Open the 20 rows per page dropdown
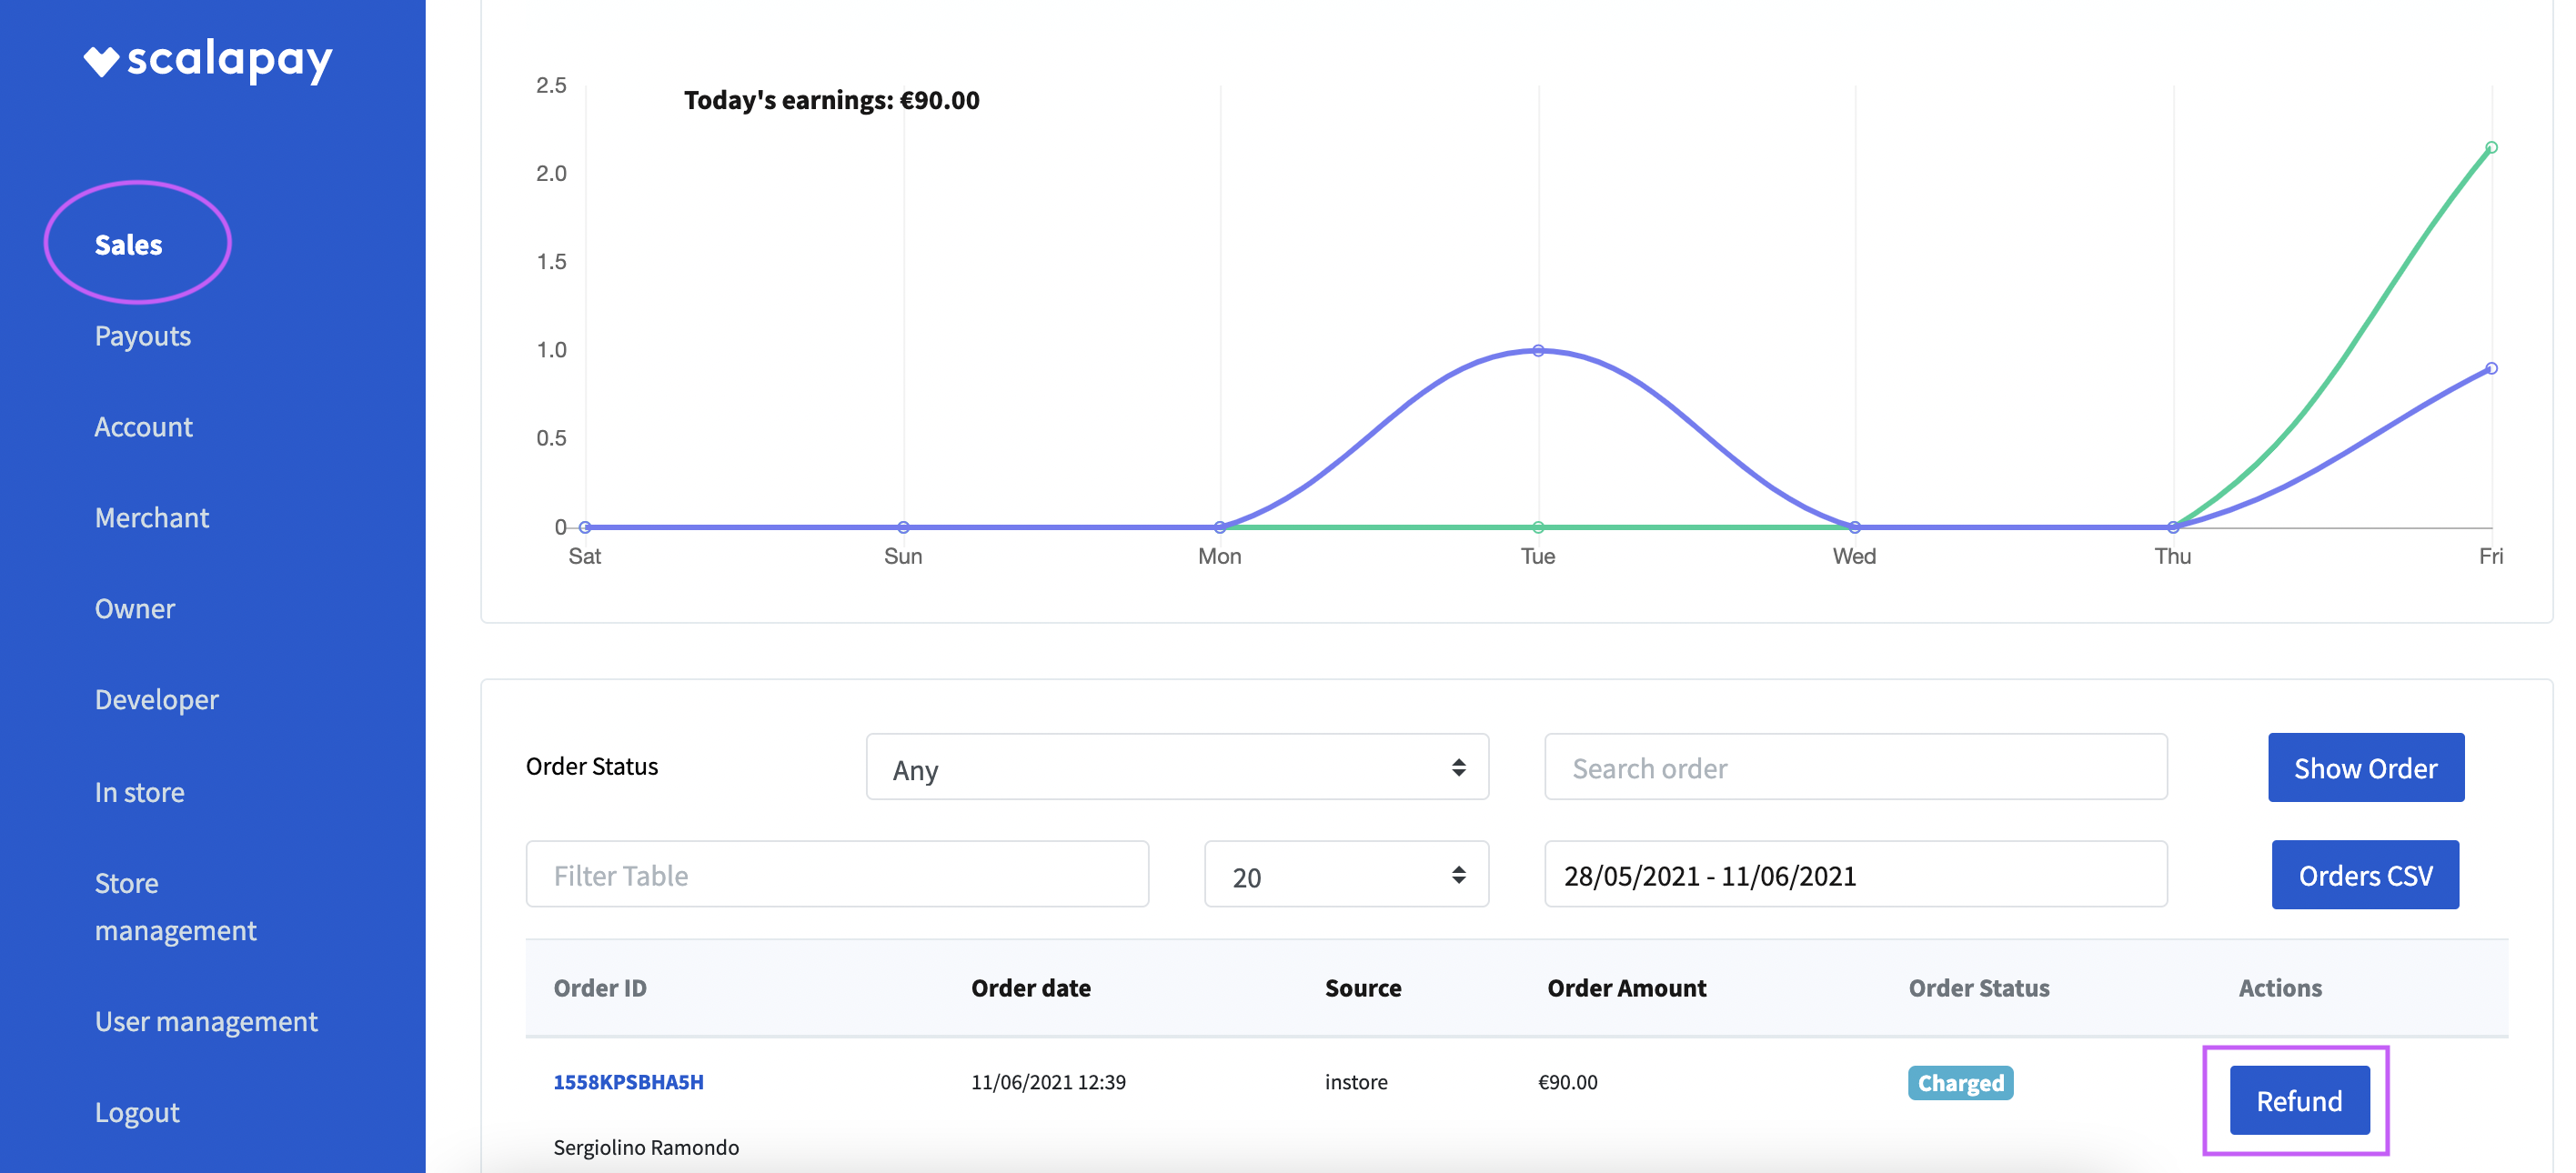 coord(1345,875)
